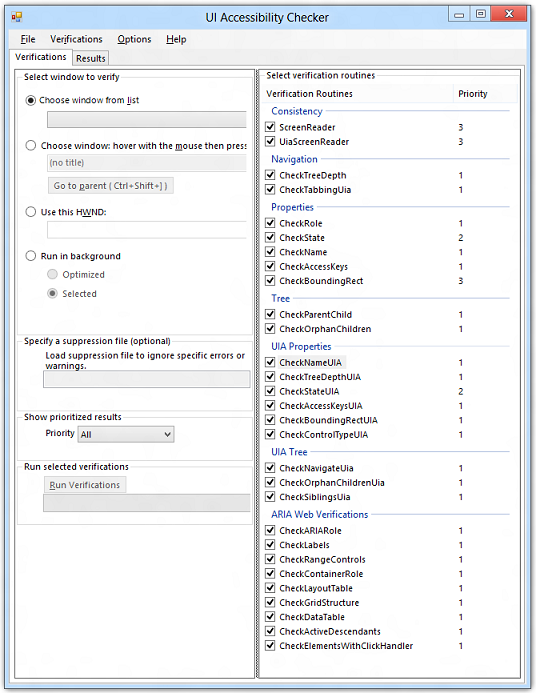Collapse the Navigation group header
The width and height of the screenshot is (536, 693).
click(294, 159)
